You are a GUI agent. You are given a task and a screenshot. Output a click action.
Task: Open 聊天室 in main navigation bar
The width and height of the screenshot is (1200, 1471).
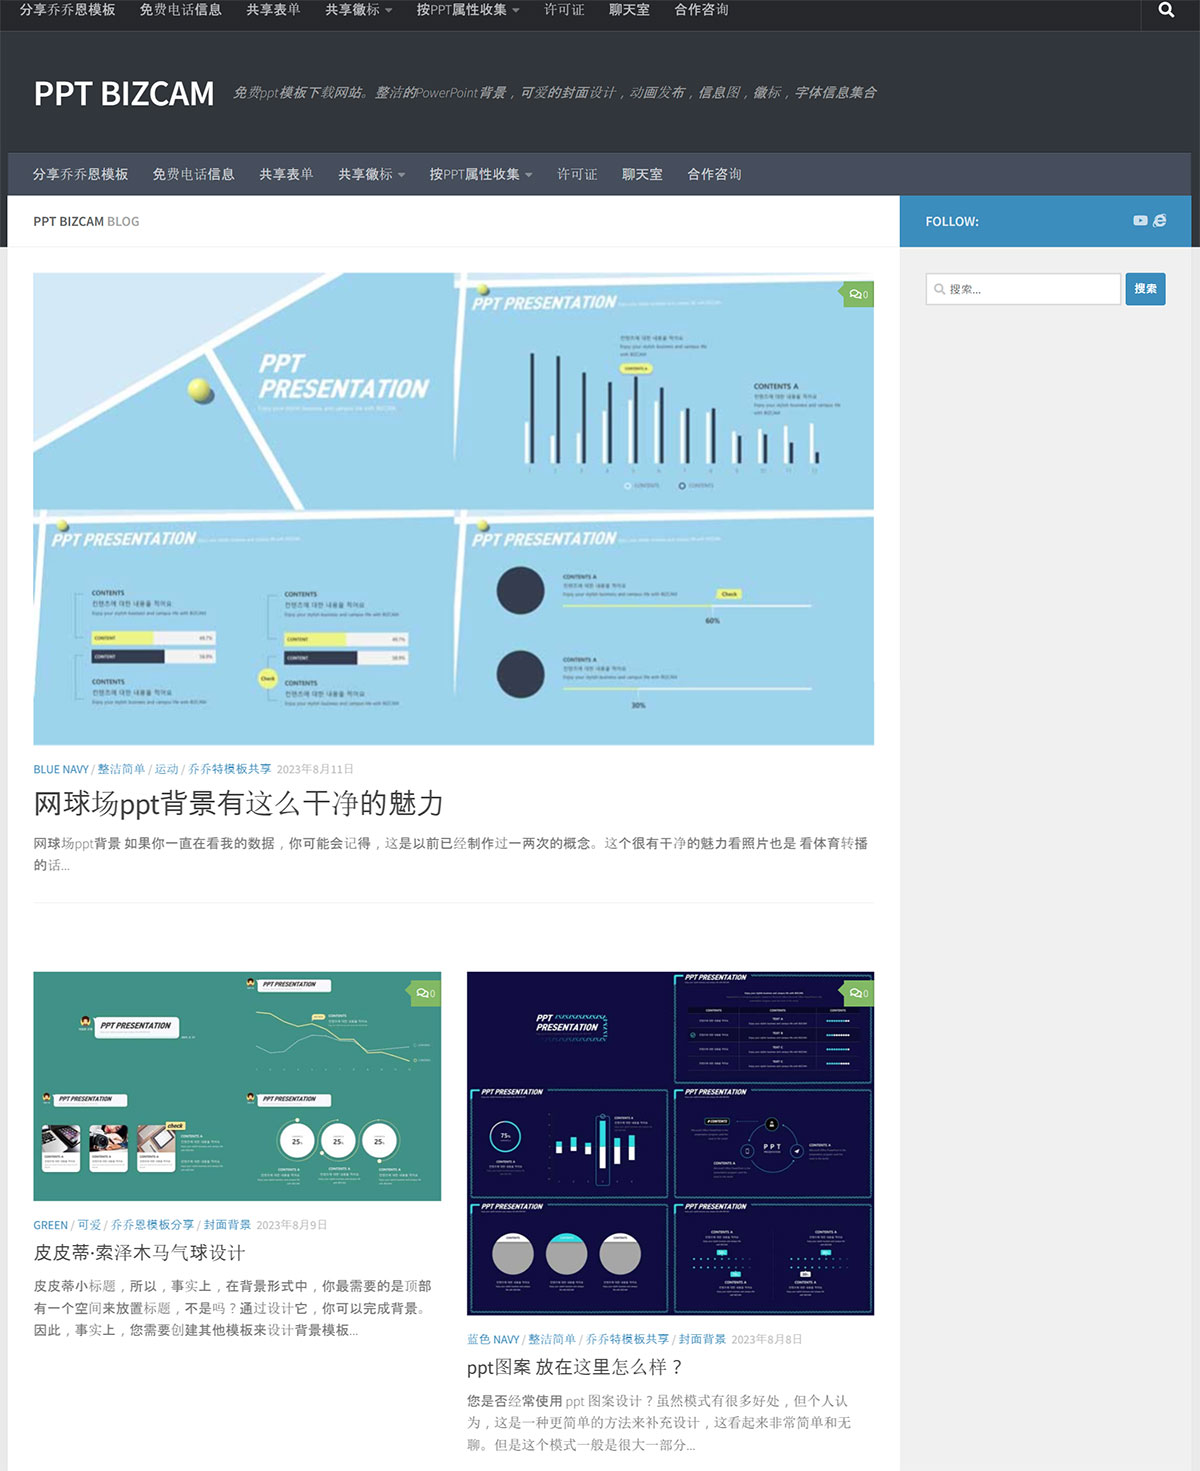[x=642, y=174]
